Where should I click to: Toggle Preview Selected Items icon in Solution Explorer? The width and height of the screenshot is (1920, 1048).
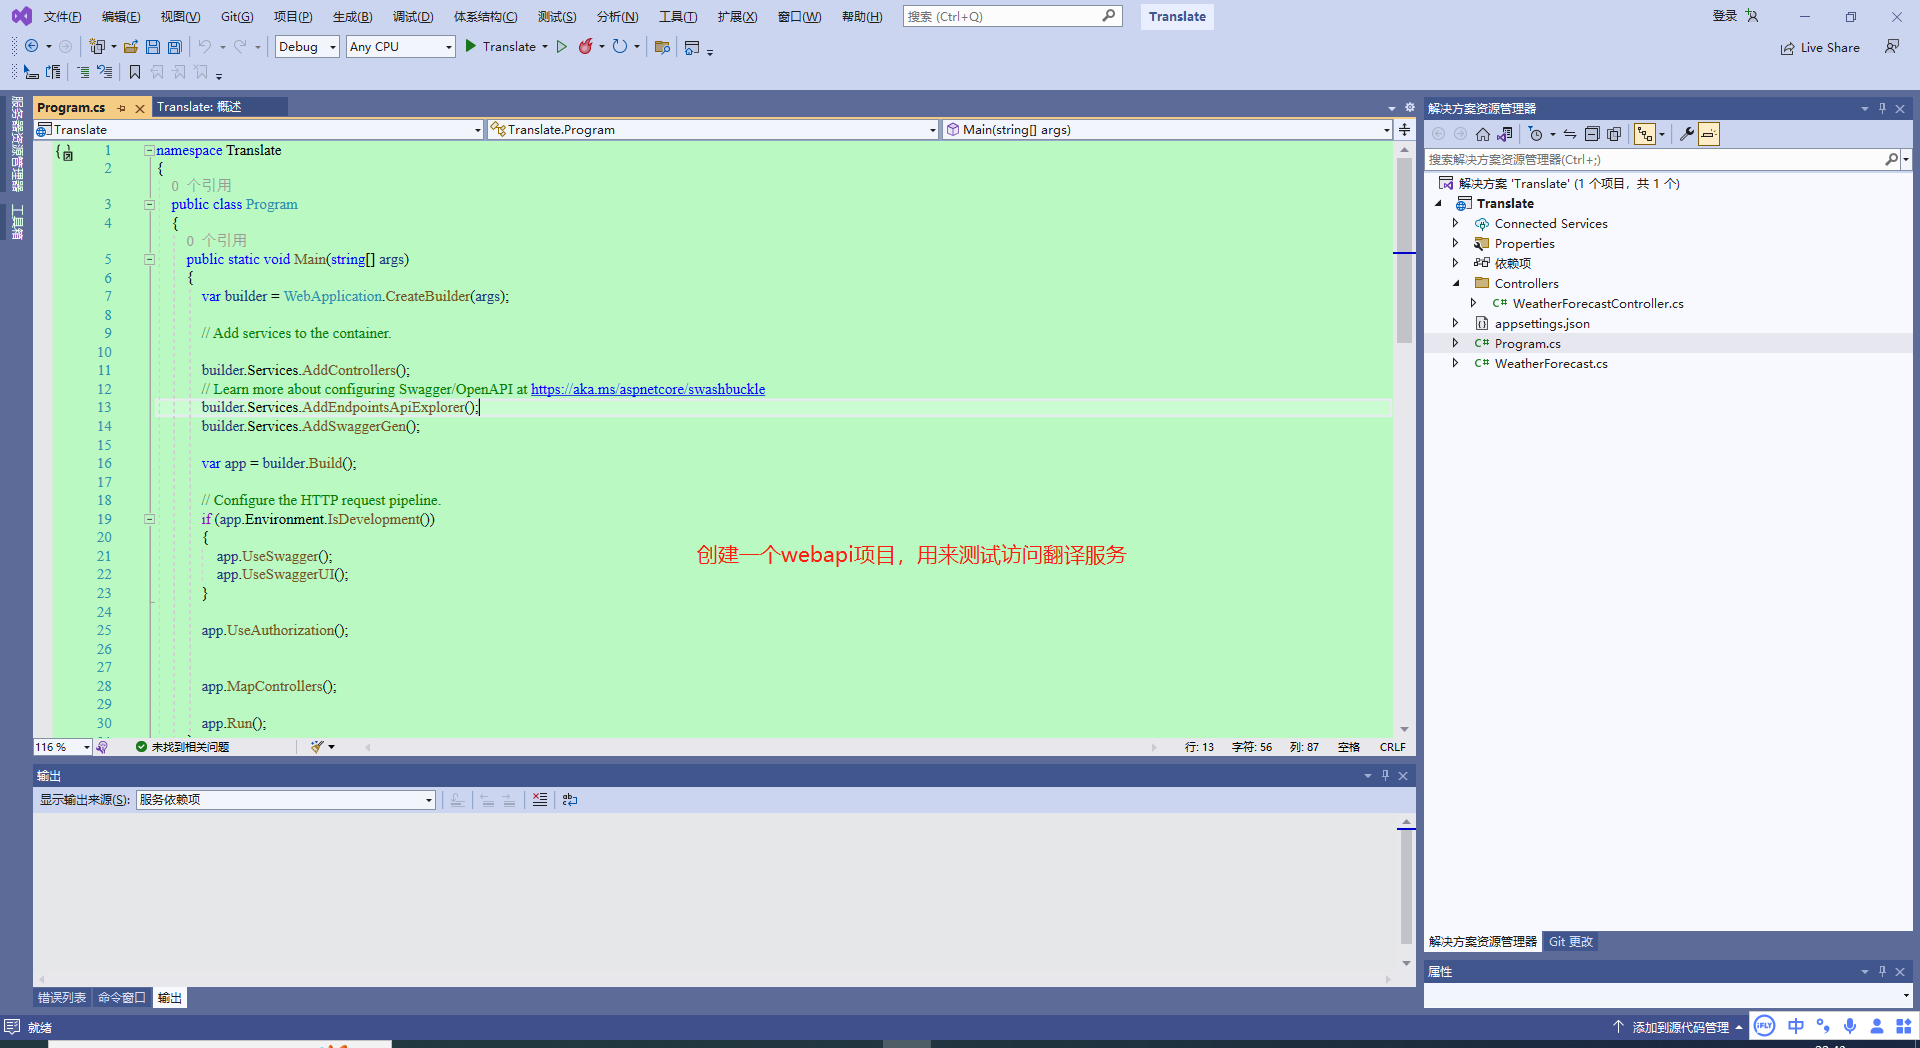pyautogui.click(x=1709, y=134)
